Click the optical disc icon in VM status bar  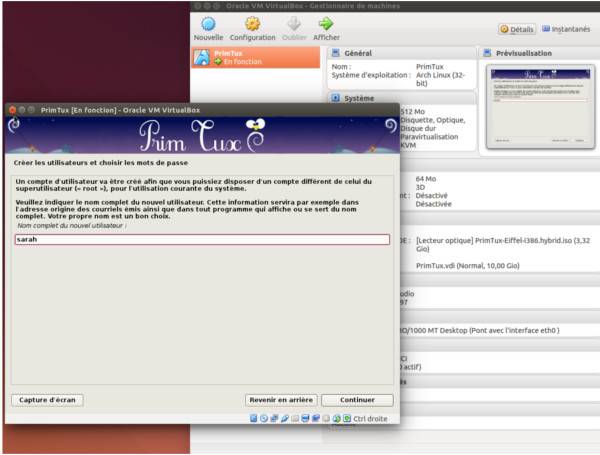(x=264, y=418)
